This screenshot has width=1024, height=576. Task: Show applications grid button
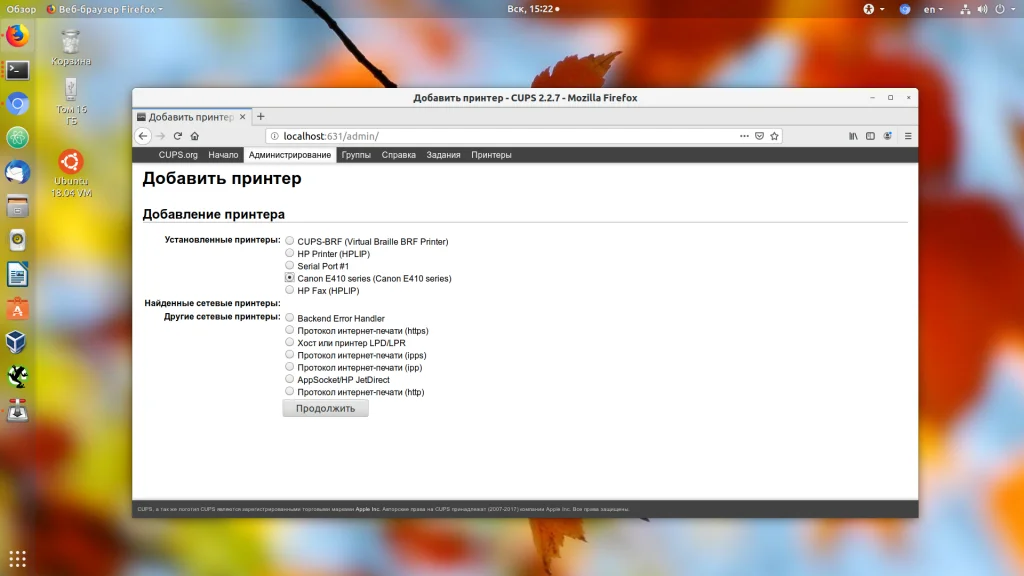point(18,558)
